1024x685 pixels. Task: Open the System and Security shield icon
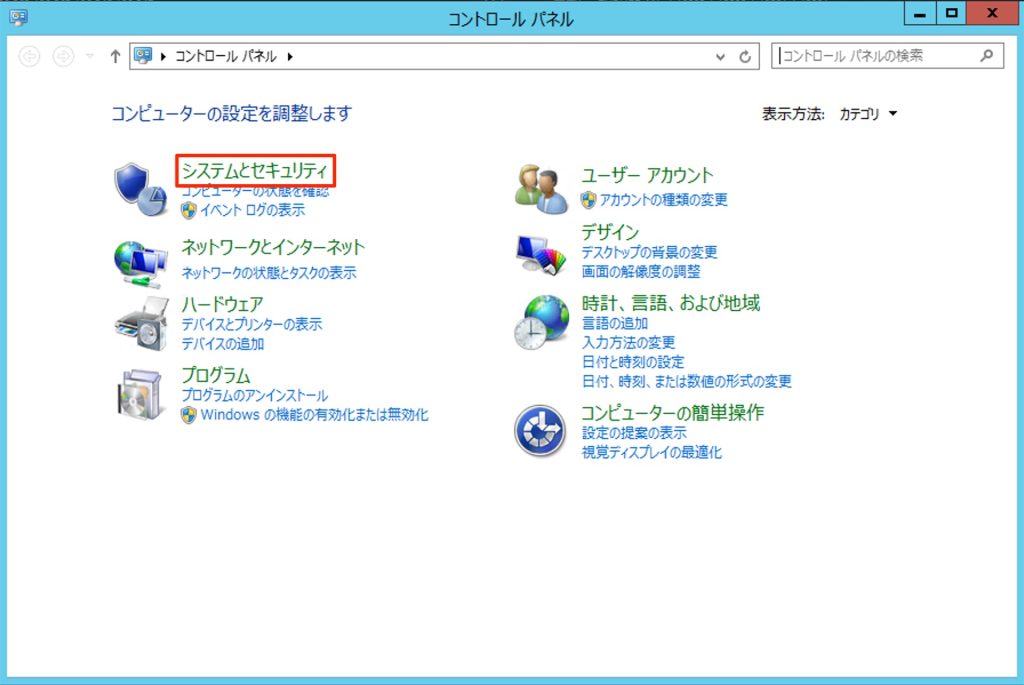(x=140, y=189)
